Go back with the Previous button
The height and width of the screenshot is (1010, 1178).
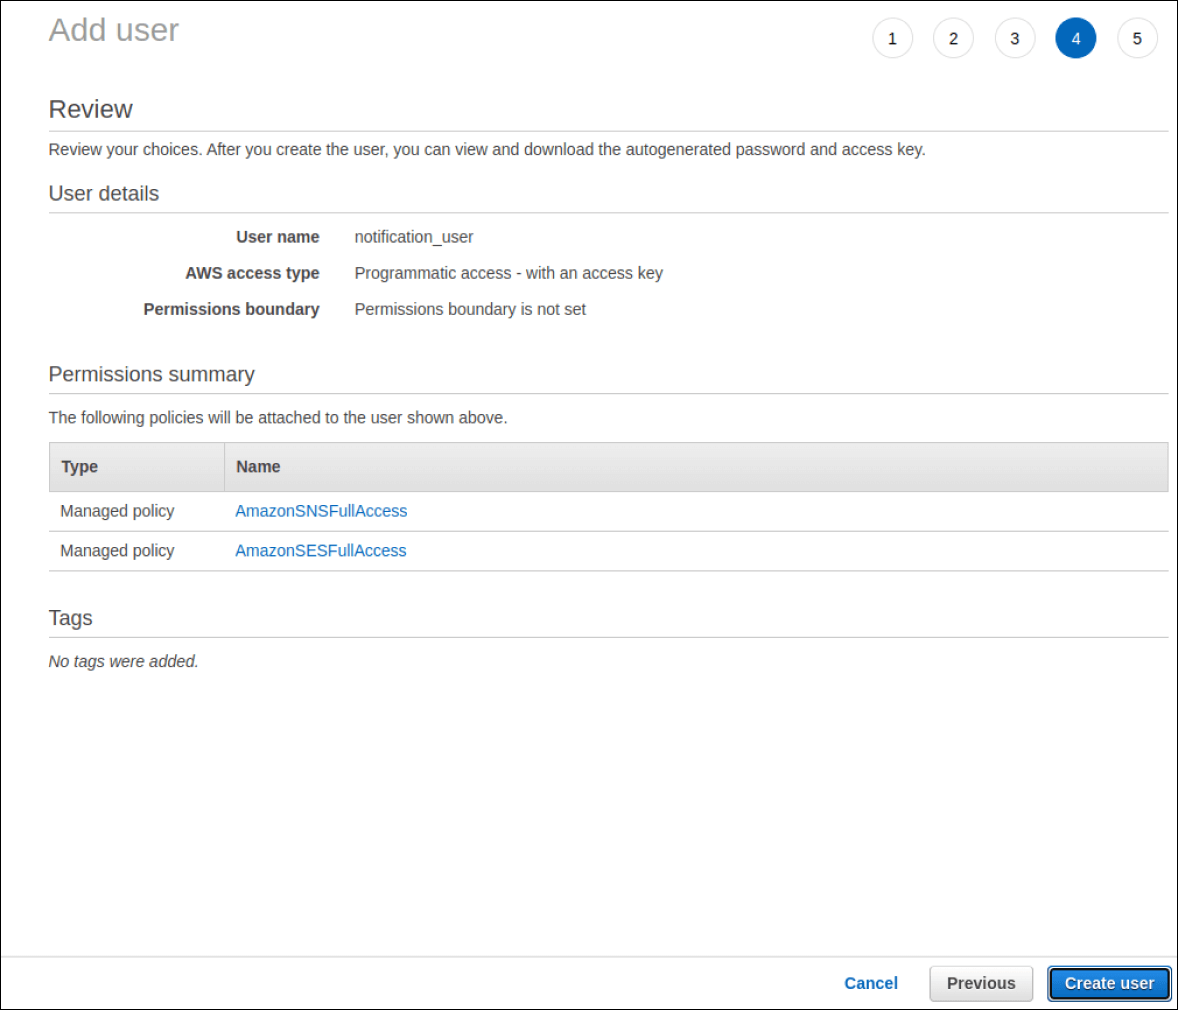[980, 983]
